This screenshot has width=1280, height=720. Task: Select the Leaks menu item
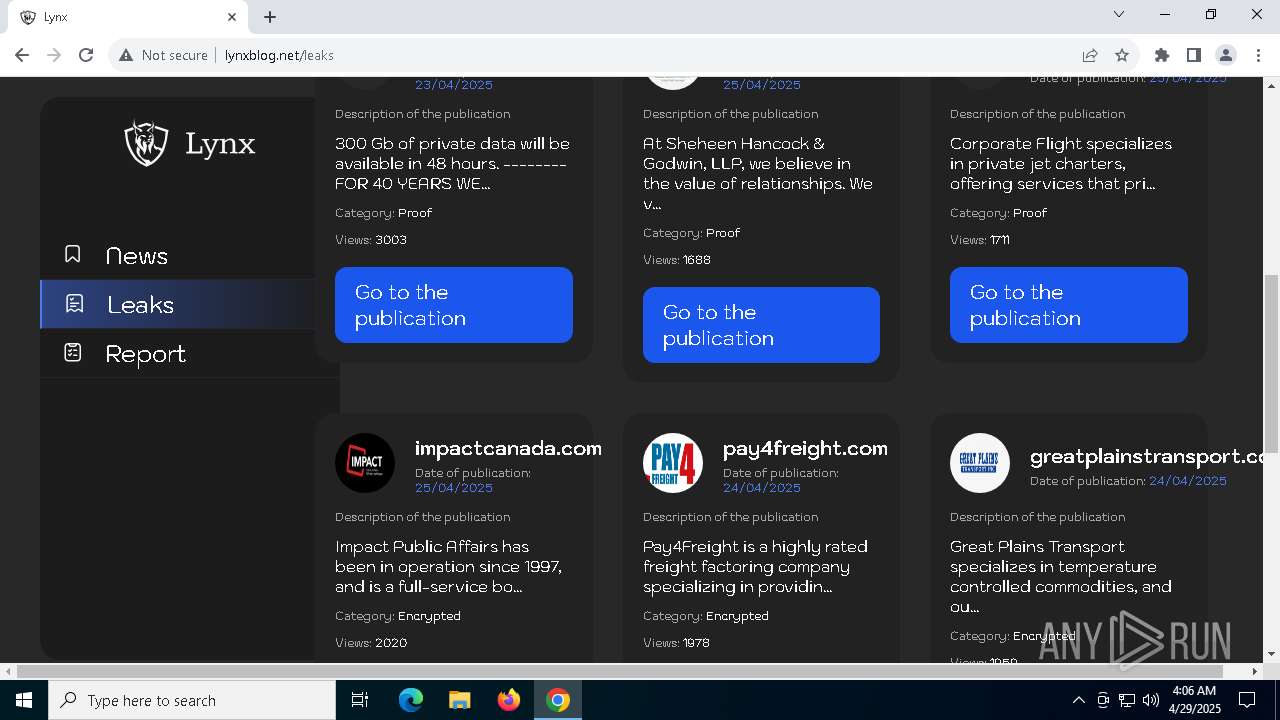point(178,304)
